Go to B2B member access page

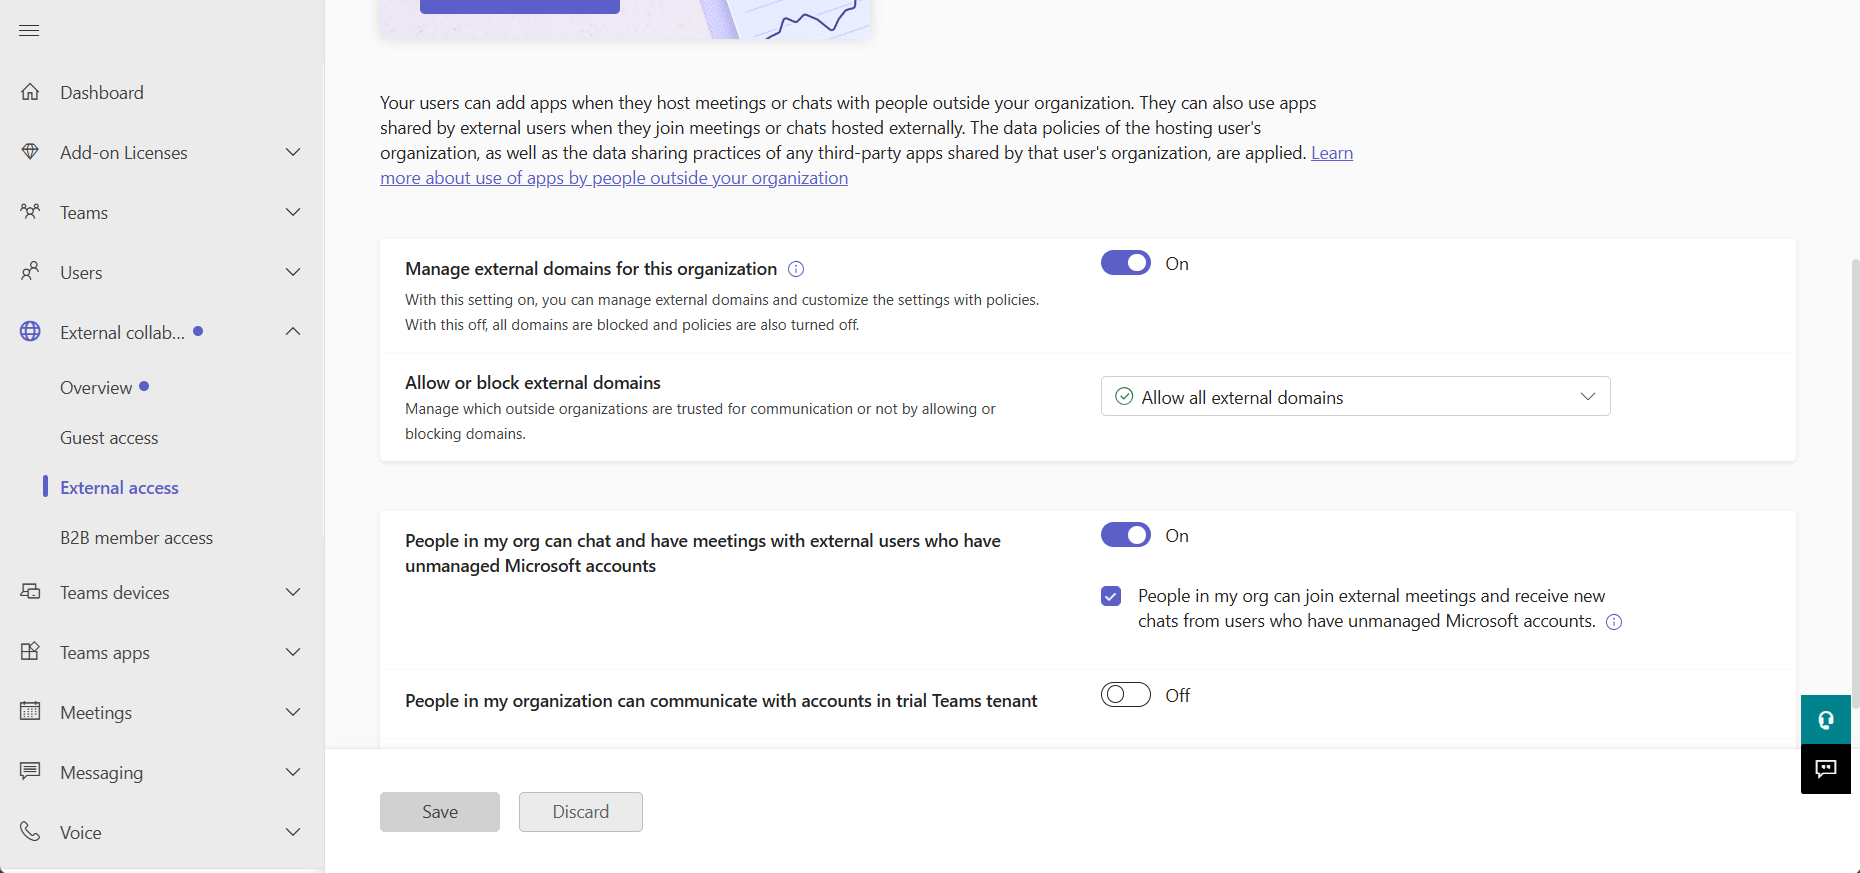click(136, 538)
